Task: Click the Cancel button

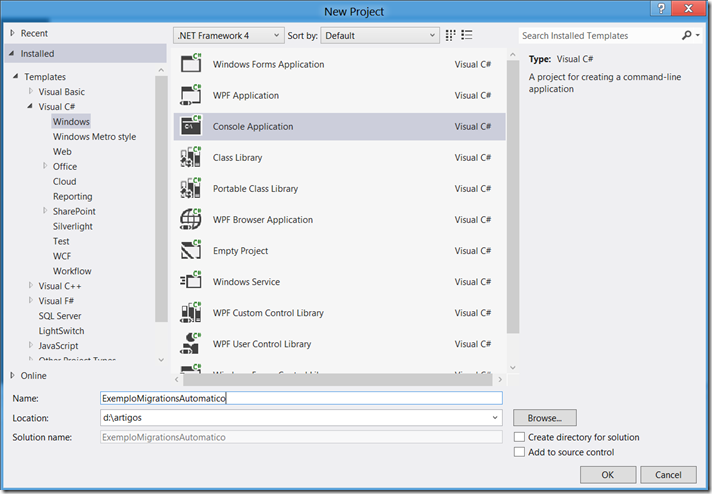Action: click(x=668, y=474)
